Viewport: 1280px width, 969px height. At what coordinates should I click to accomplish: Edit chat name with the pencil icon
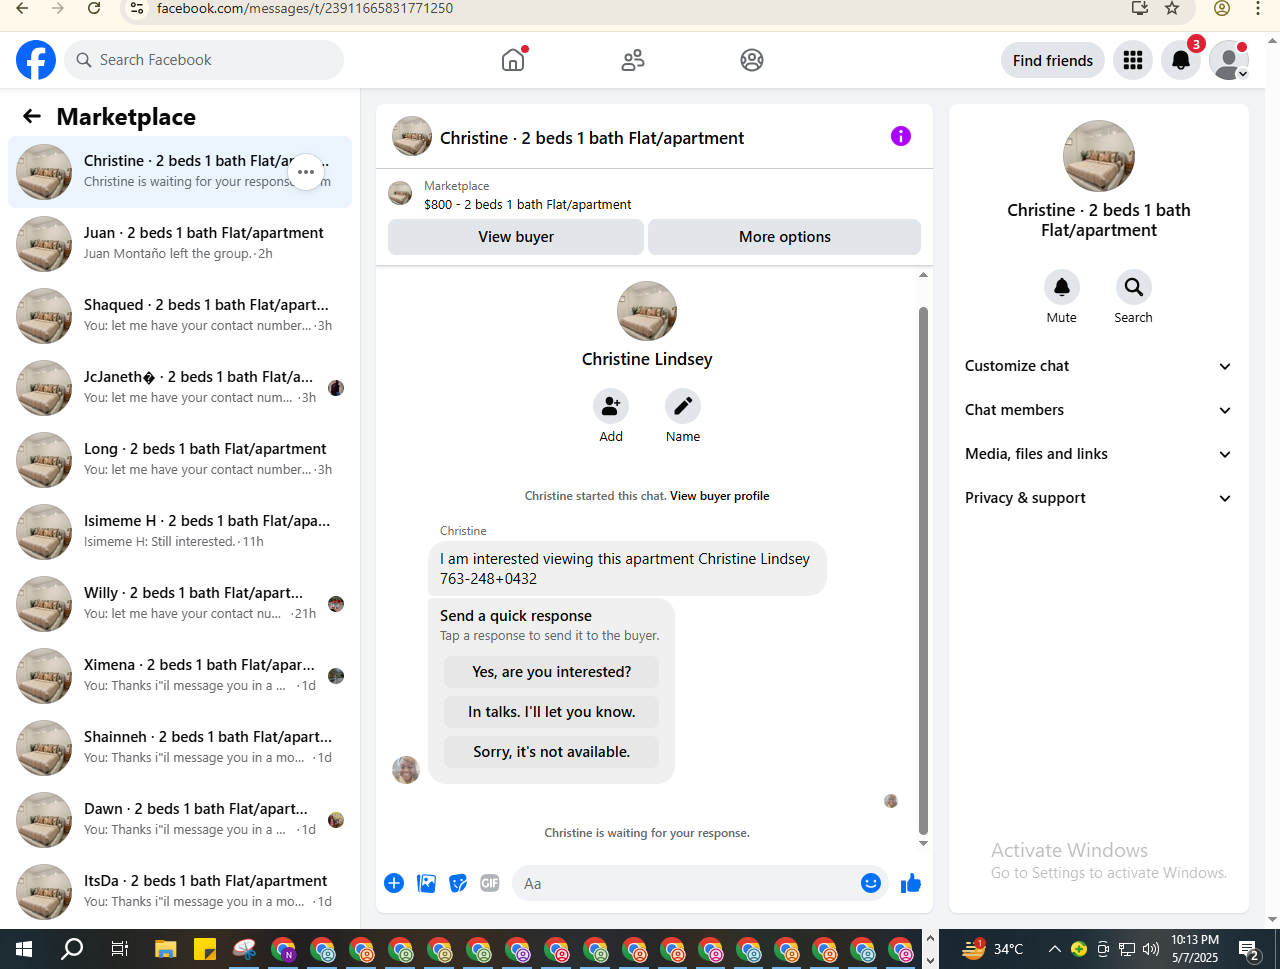683,406
